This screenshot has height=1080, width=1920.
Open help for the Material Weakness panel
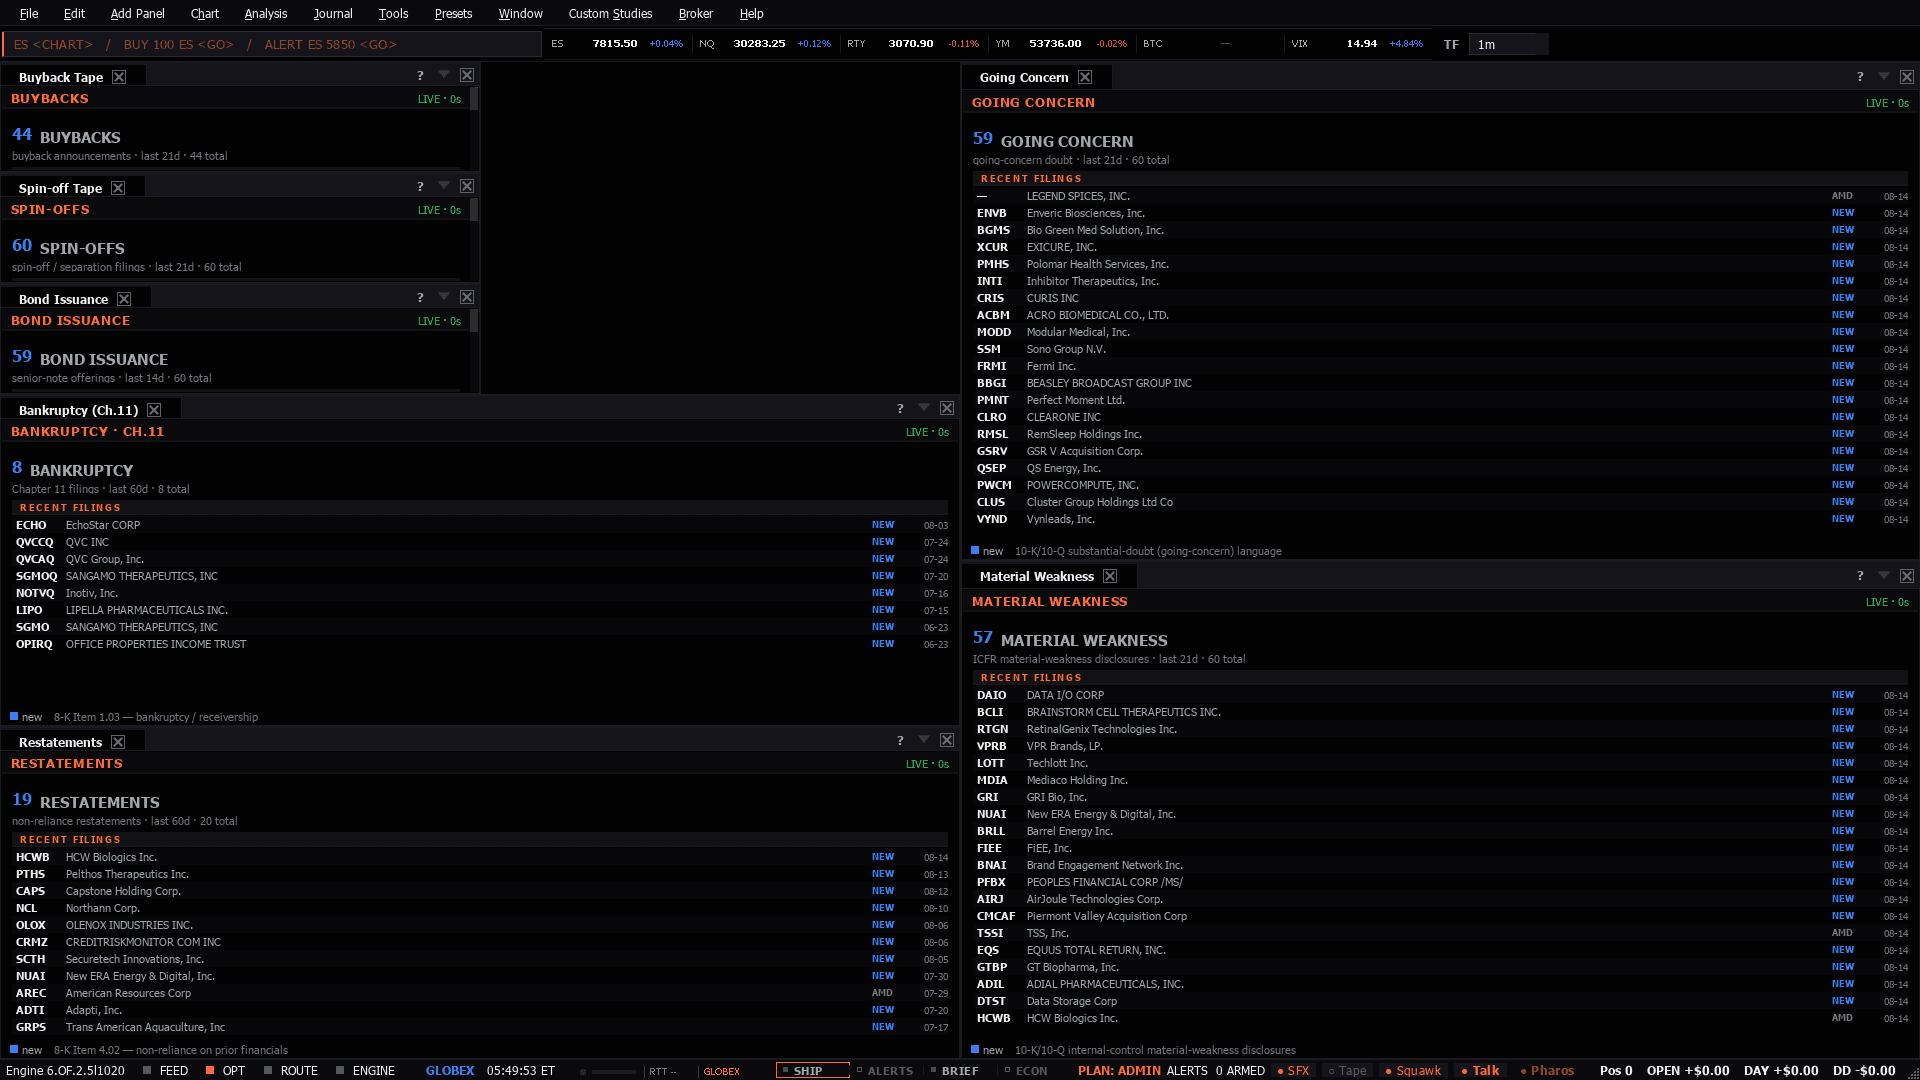1860,576
